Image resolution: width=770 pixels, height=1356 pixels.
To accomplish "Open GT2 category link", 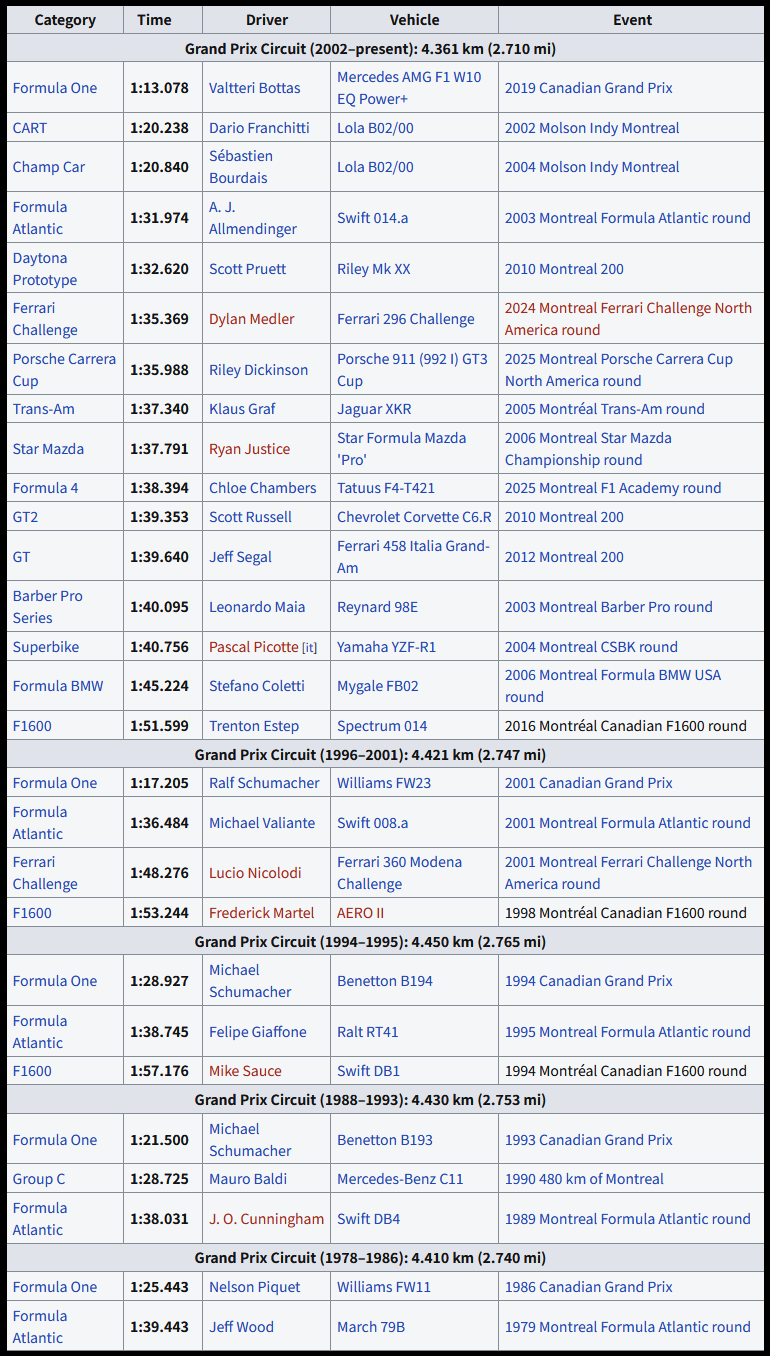I will coord(25,517).
